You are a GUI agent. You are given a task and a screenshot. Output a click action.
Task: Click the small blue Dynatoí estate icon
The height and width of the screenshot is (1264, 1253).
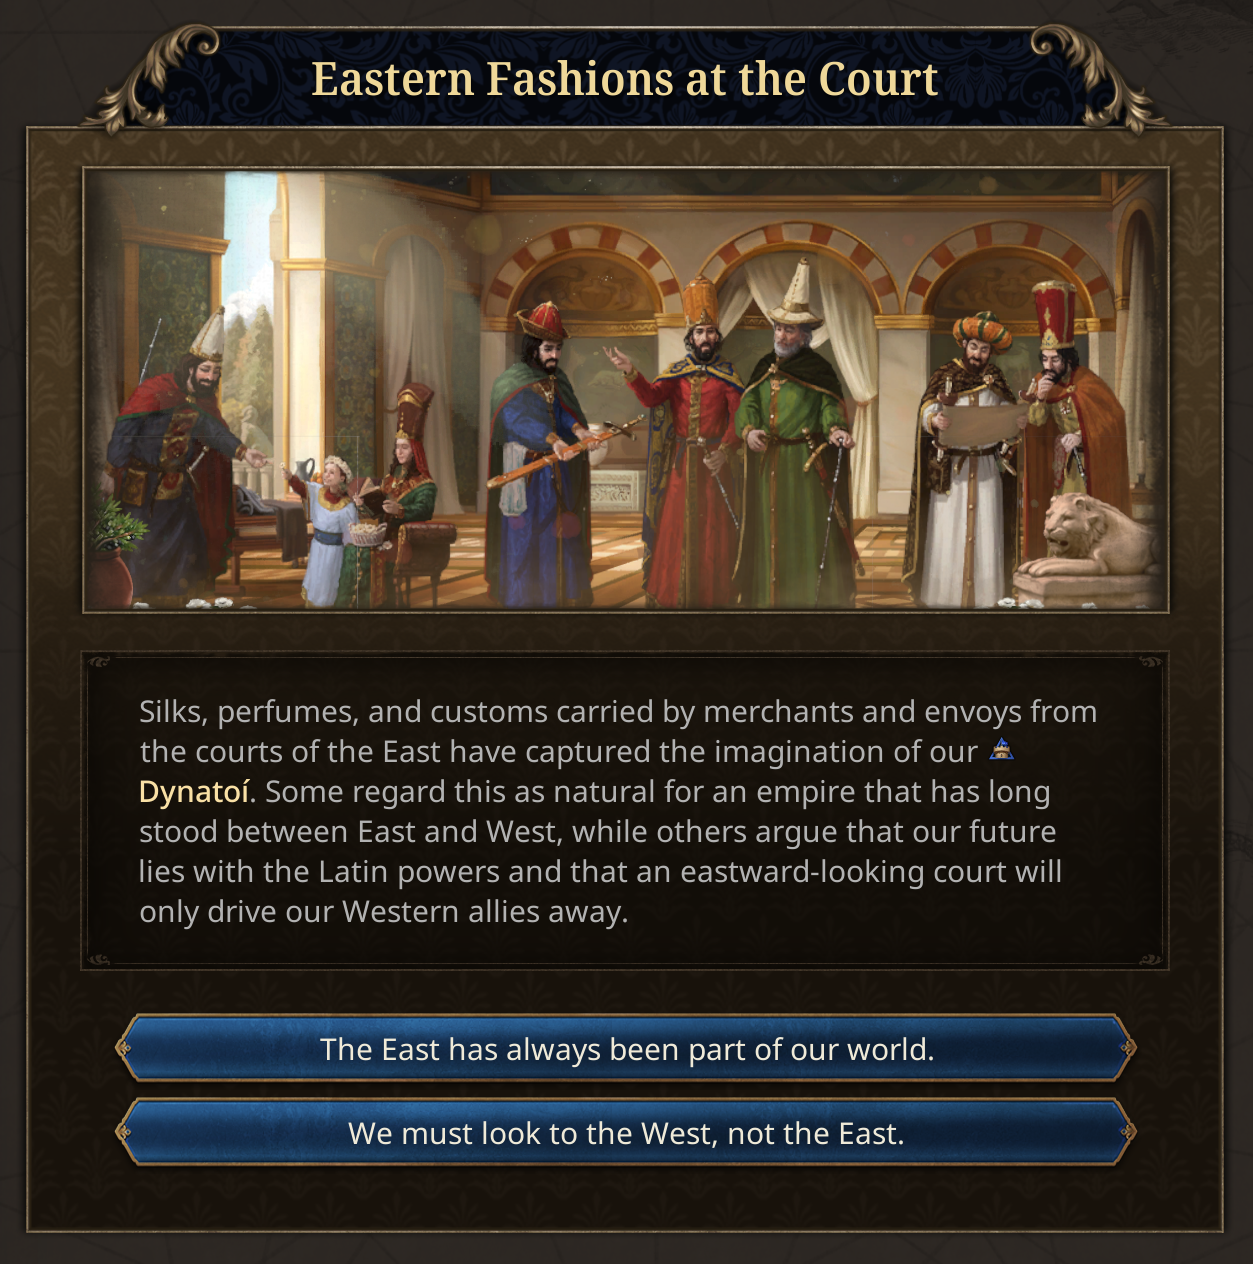[1001, 749]
